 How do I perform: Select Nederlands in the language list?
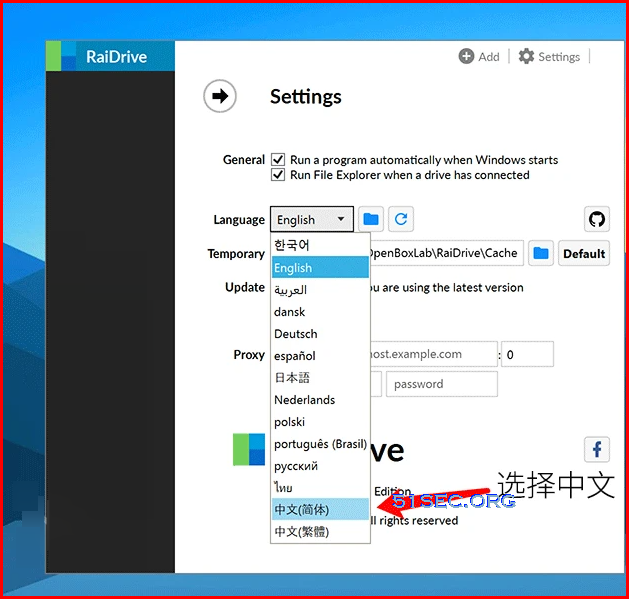pyautogui.click(x=320, y=400)
